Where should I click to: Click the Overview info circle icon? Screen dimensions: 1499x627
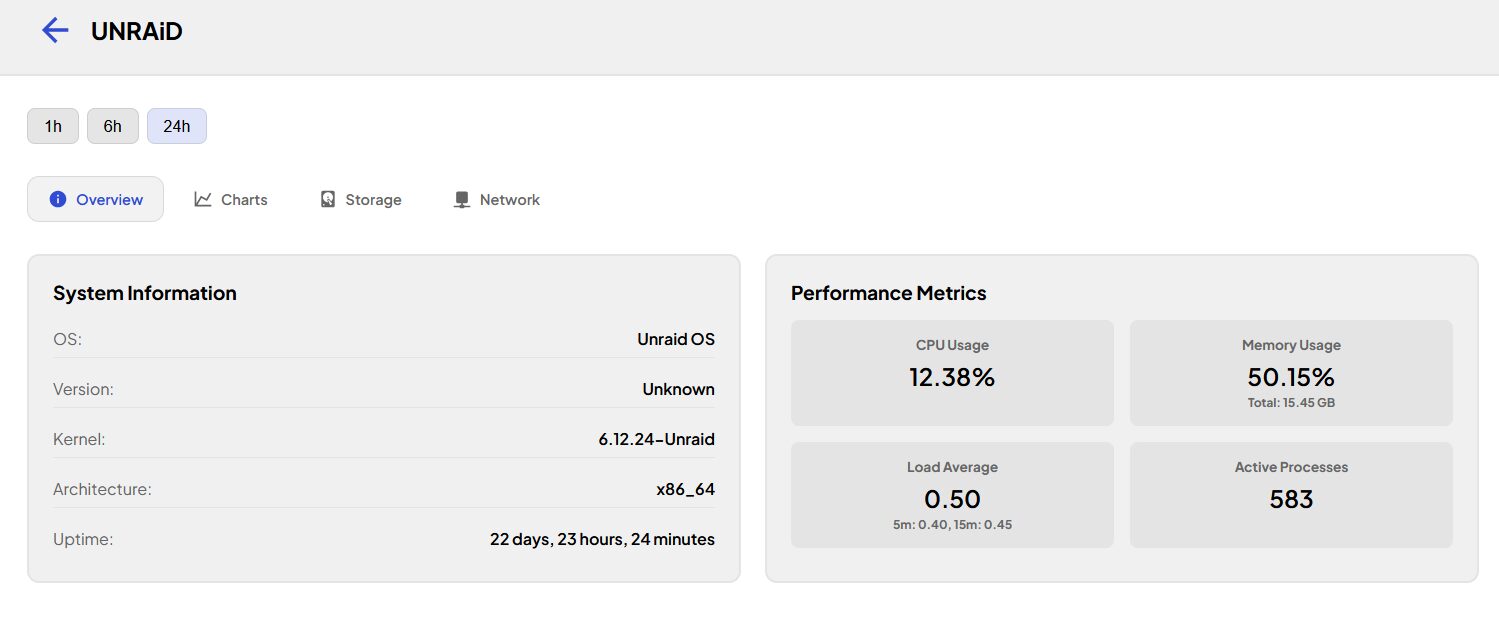point(58,199)
